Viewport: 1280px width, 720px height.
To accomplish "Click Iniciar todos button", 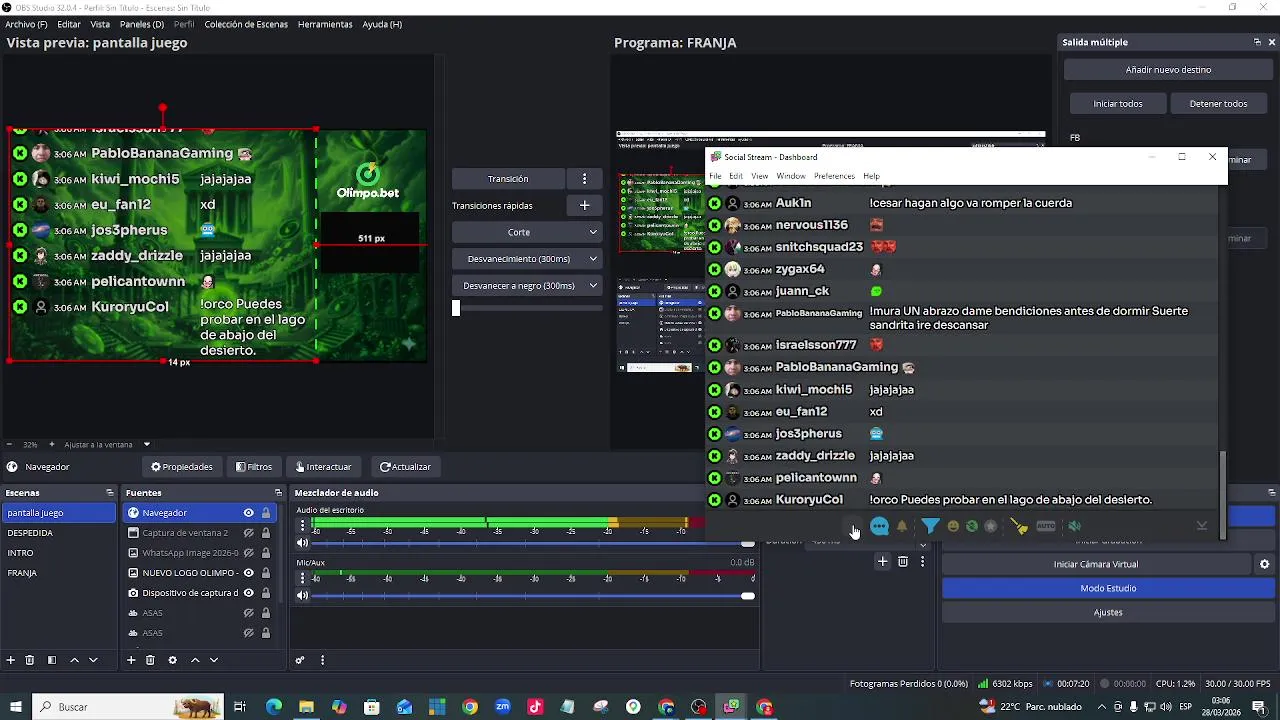I will [x=1118, y=104].
